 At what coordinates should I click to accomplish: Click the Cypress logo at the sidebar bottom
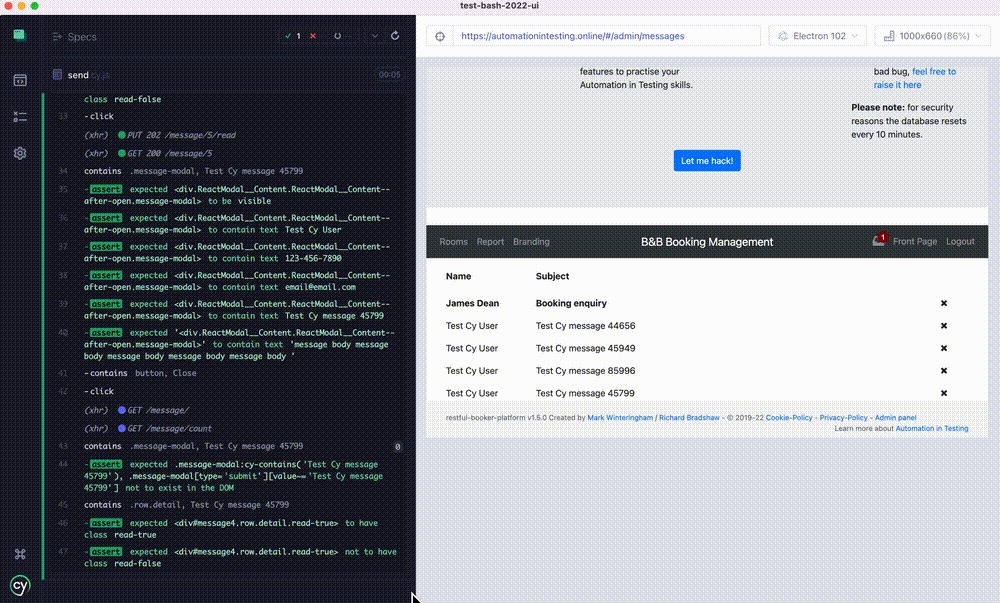pos(20,585)
